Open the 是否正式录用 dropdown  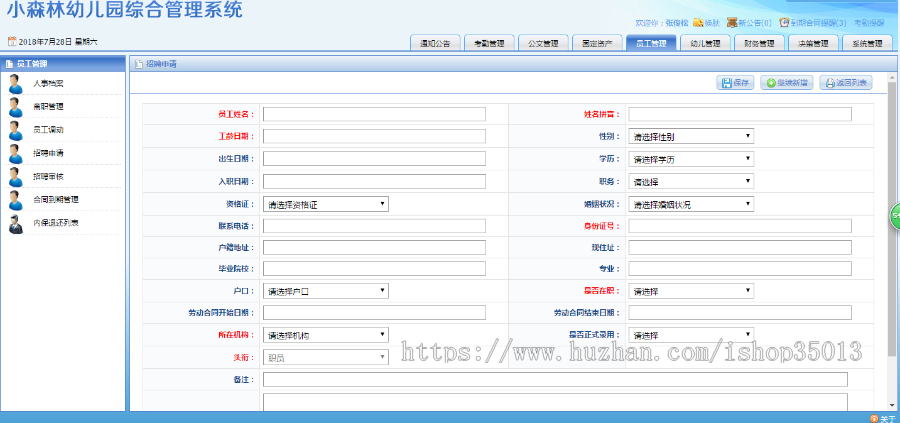click(691, 335)
